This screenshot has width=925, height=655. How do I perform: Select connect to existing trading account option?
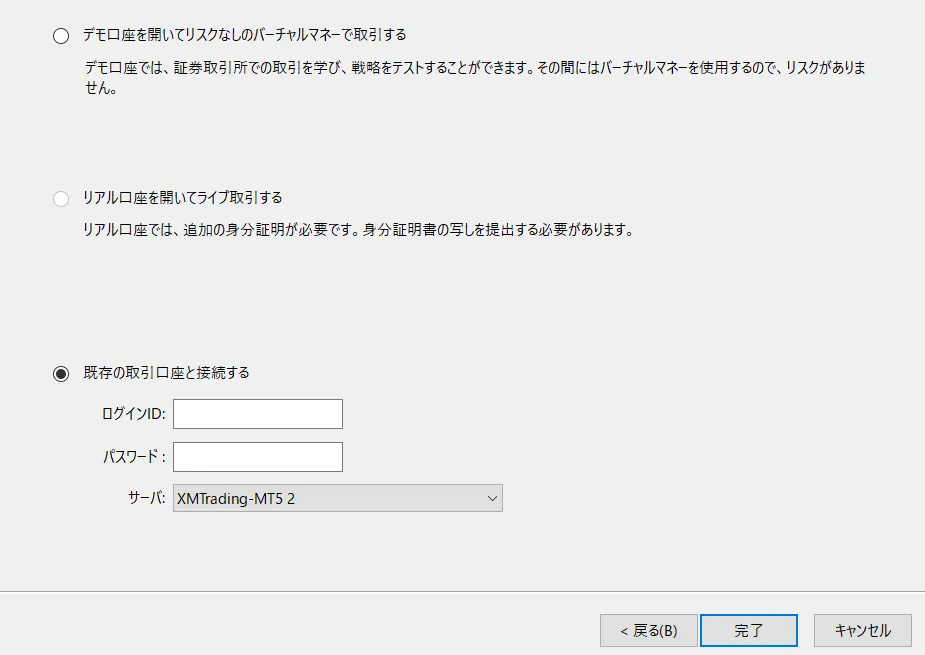click(x=59, y=371)
